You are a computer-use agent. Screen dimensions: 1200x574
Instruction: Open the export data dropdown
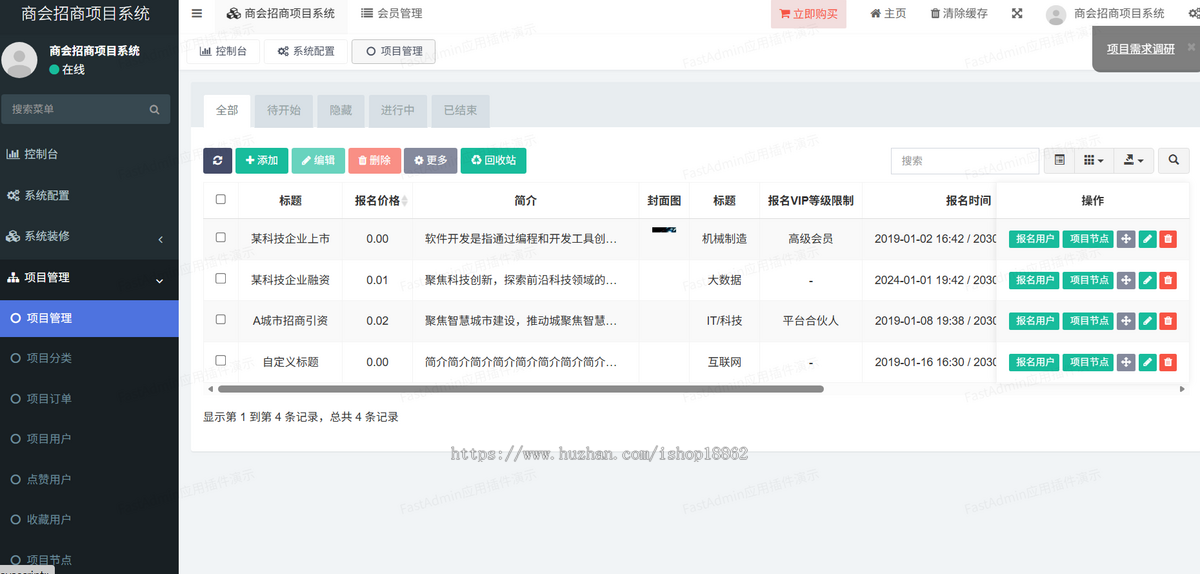[1133, 160]
